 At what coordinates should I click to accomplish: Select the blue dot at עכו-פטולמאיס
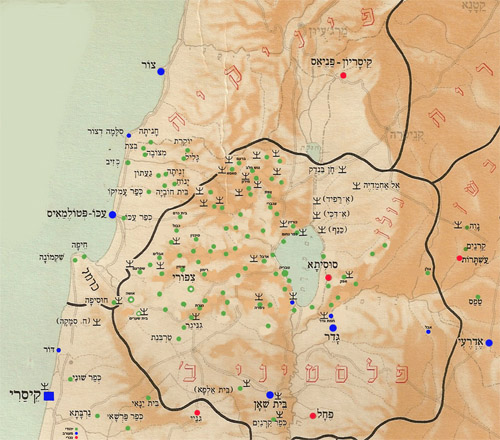(112, 215)
